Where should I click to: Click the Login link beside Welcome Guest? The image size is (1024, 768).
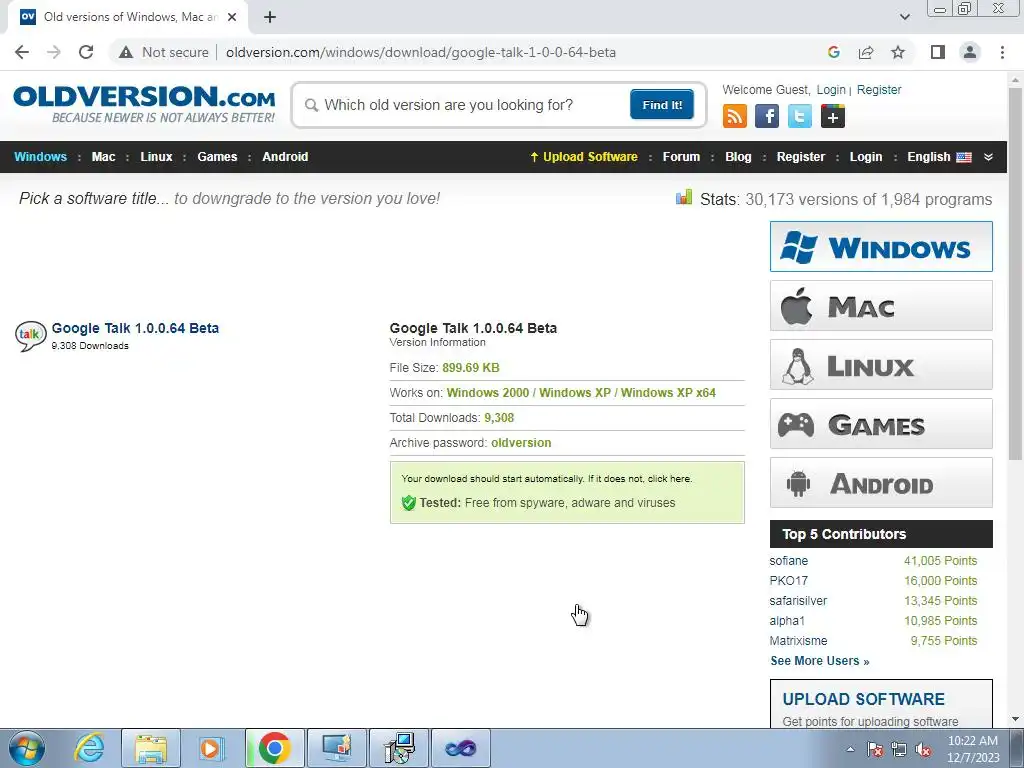pos(831,89)
